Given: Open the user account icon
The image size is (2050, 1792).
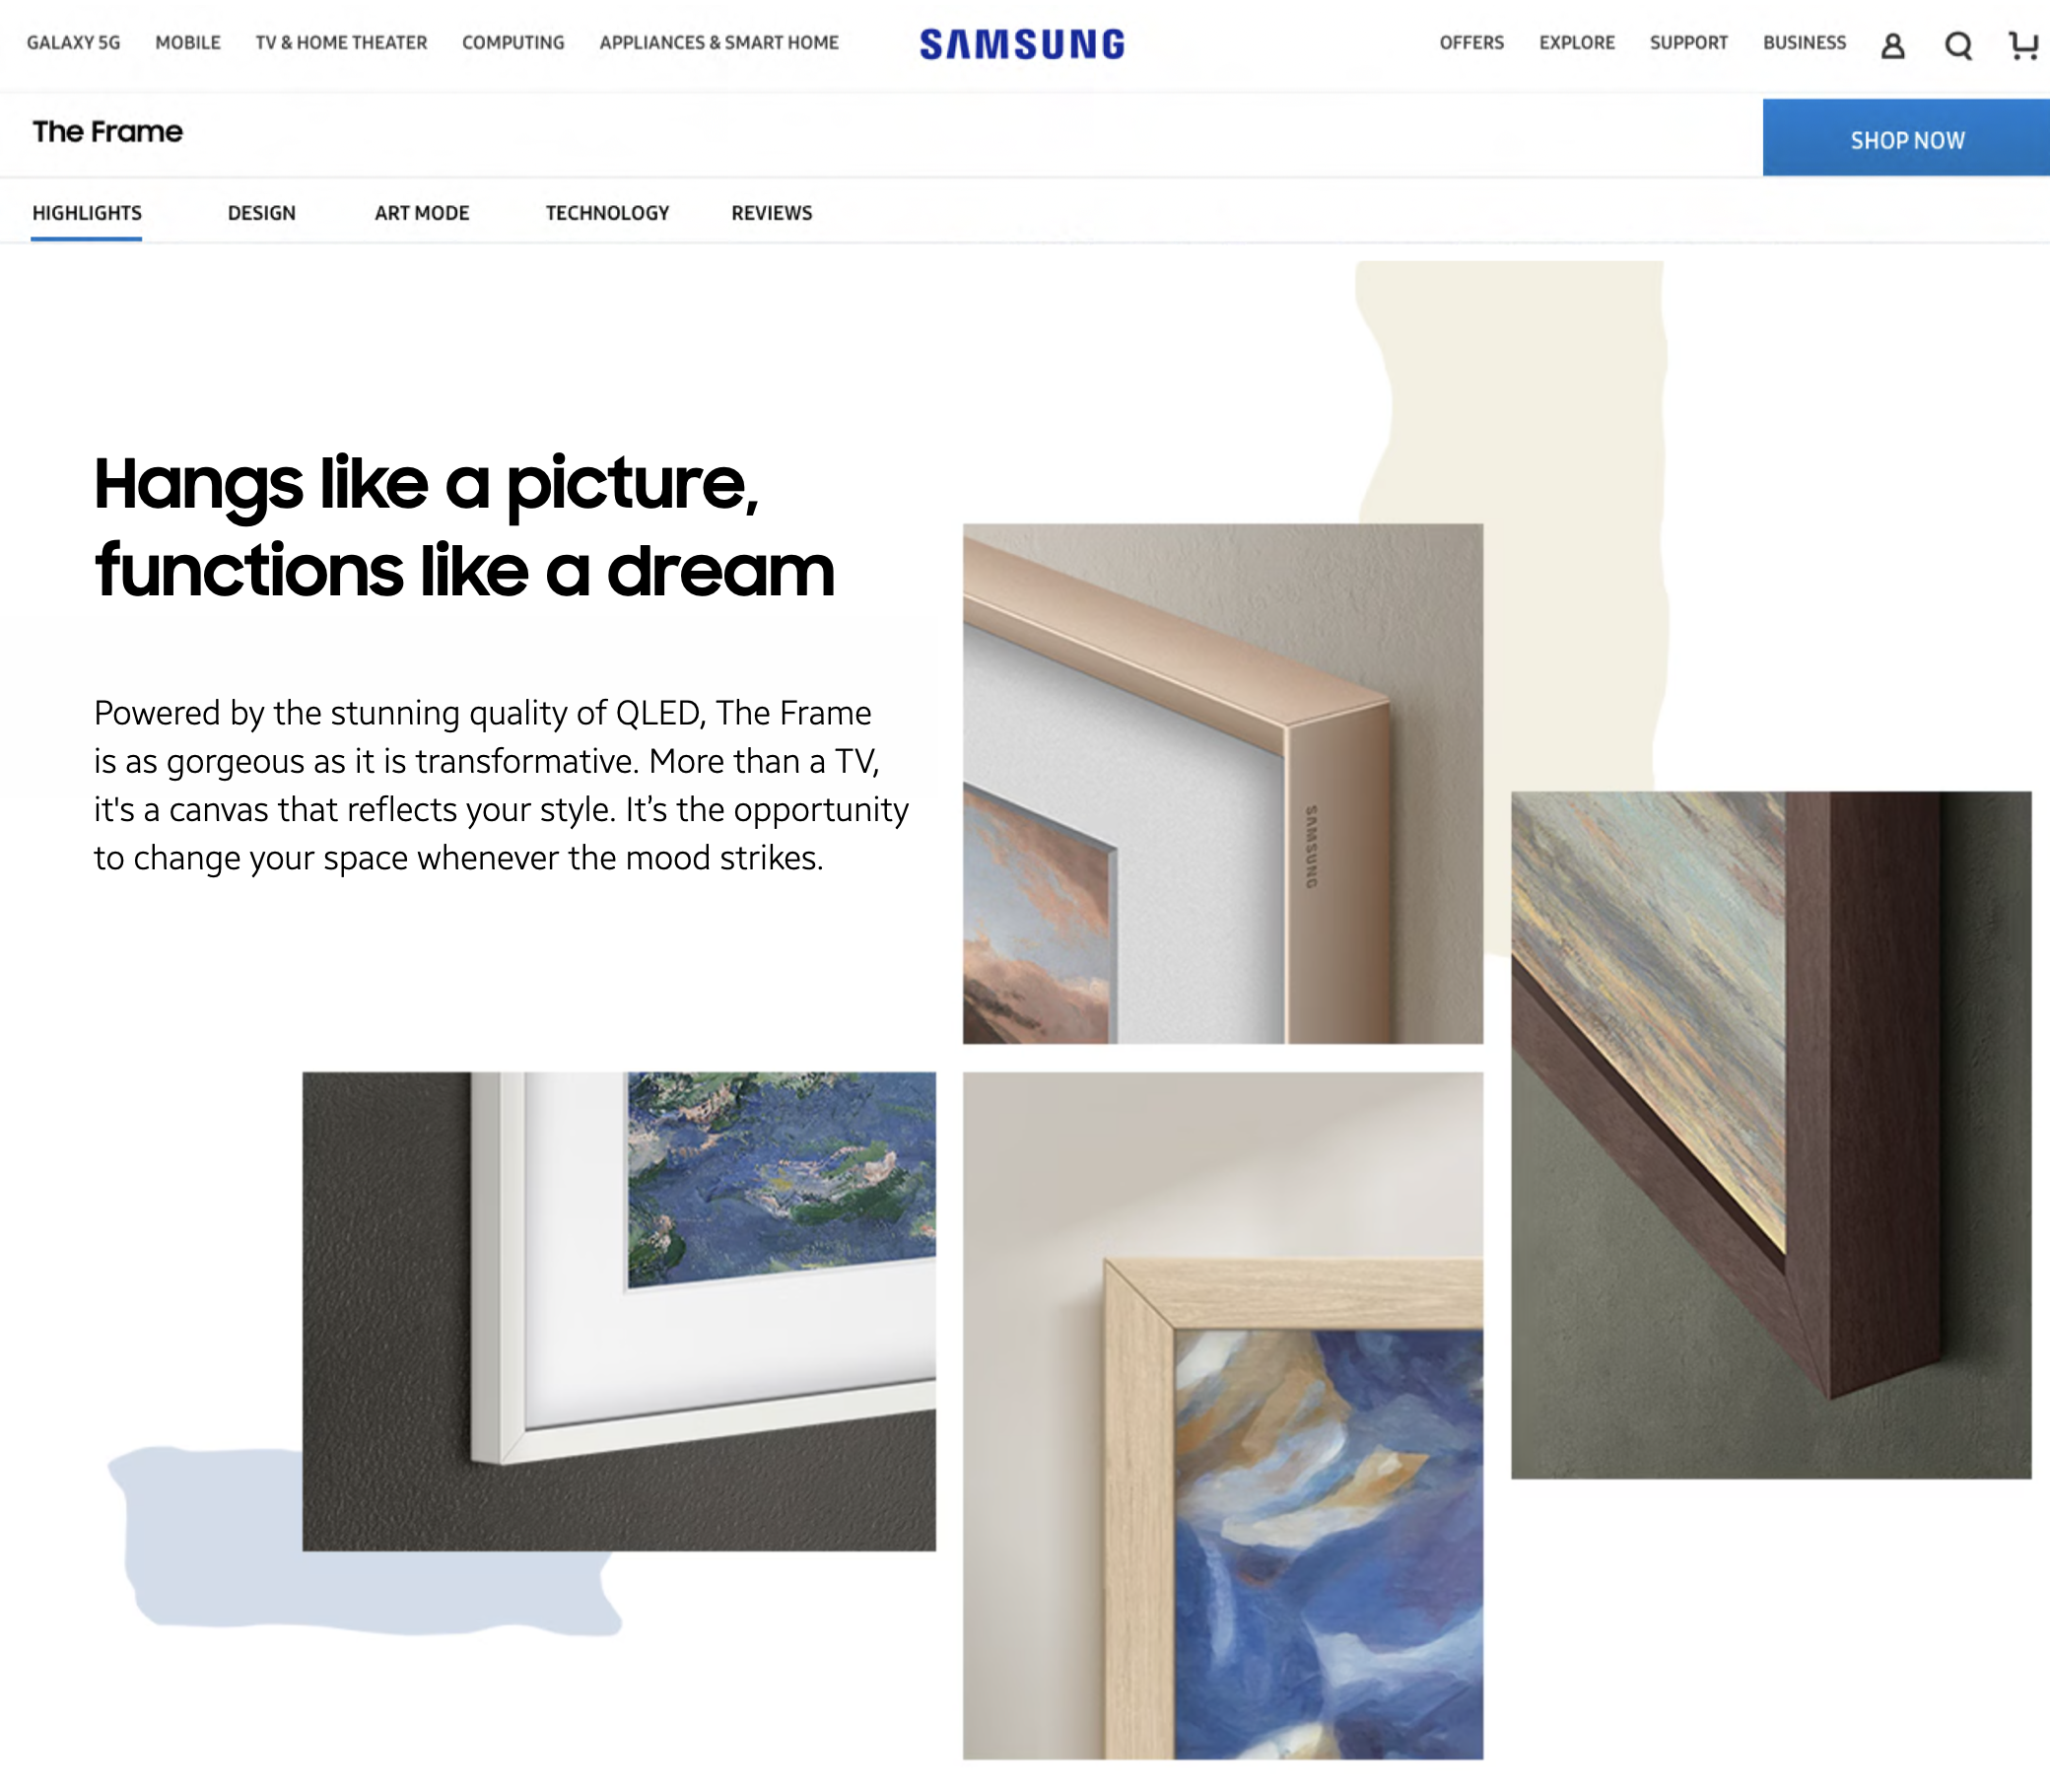Looking at the screenshot, I should [1892, 45].
